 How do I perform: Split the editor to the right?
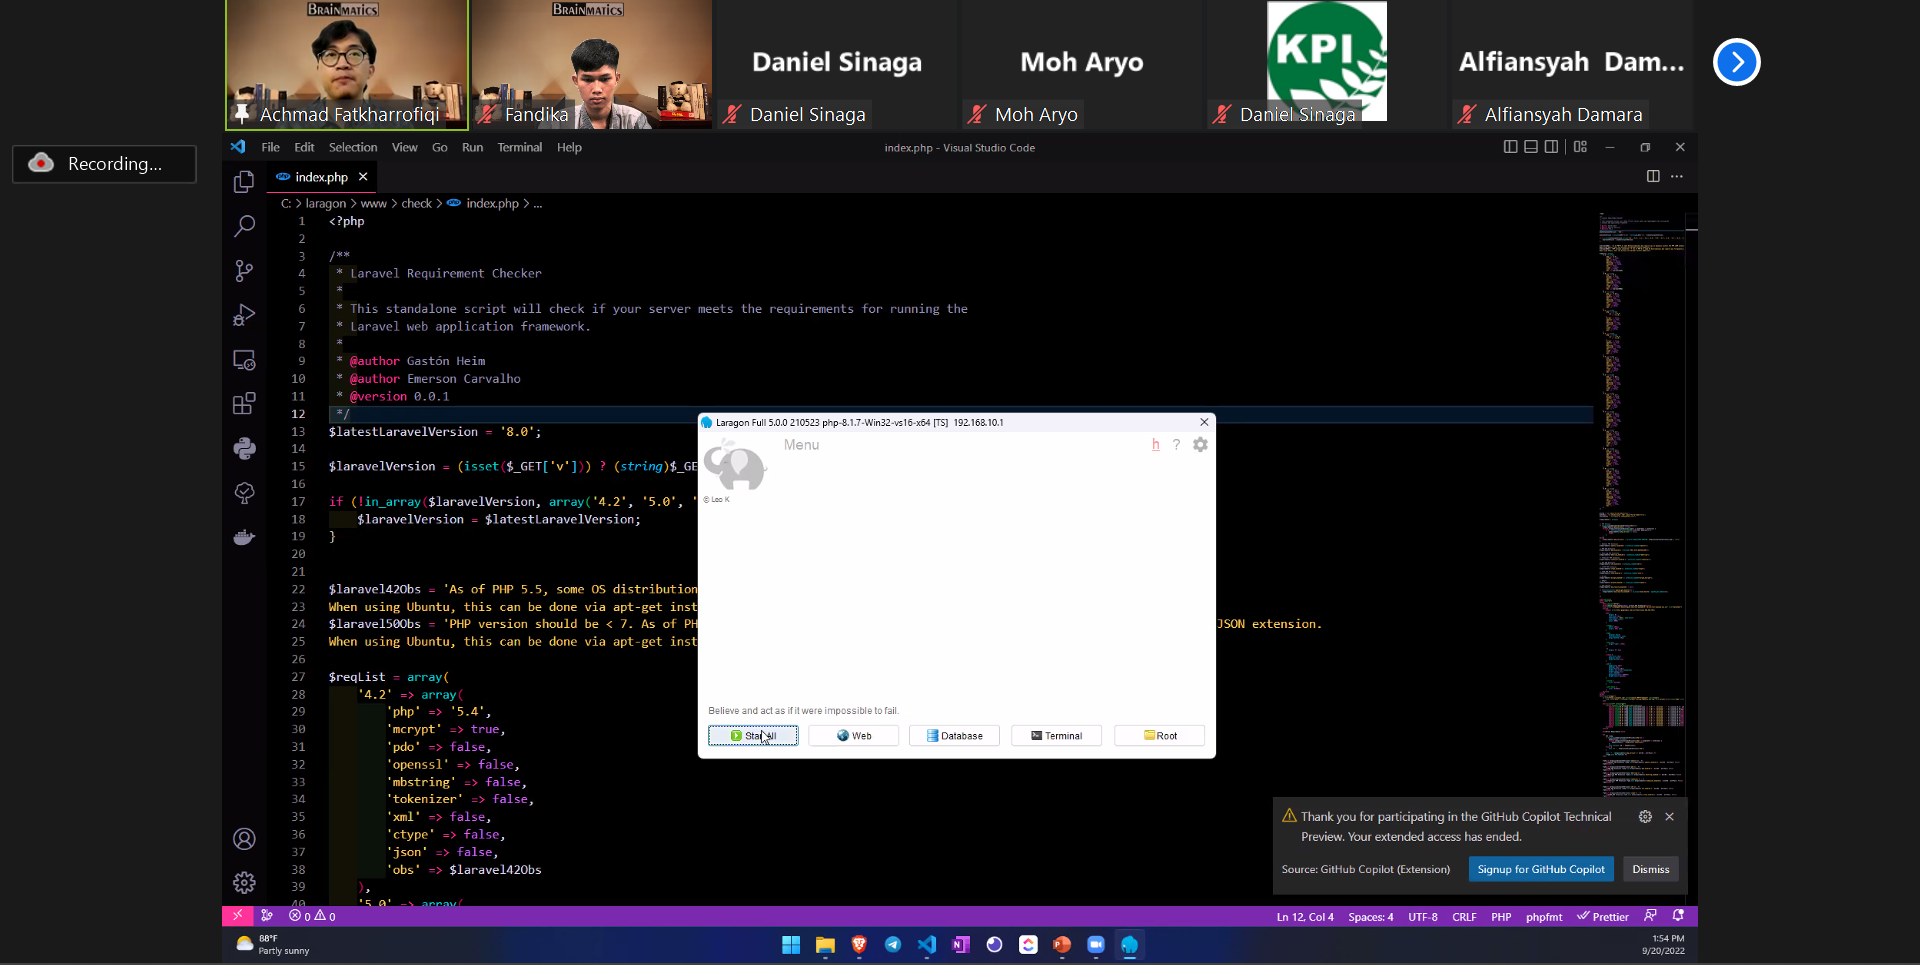(x=1653, y=177)
